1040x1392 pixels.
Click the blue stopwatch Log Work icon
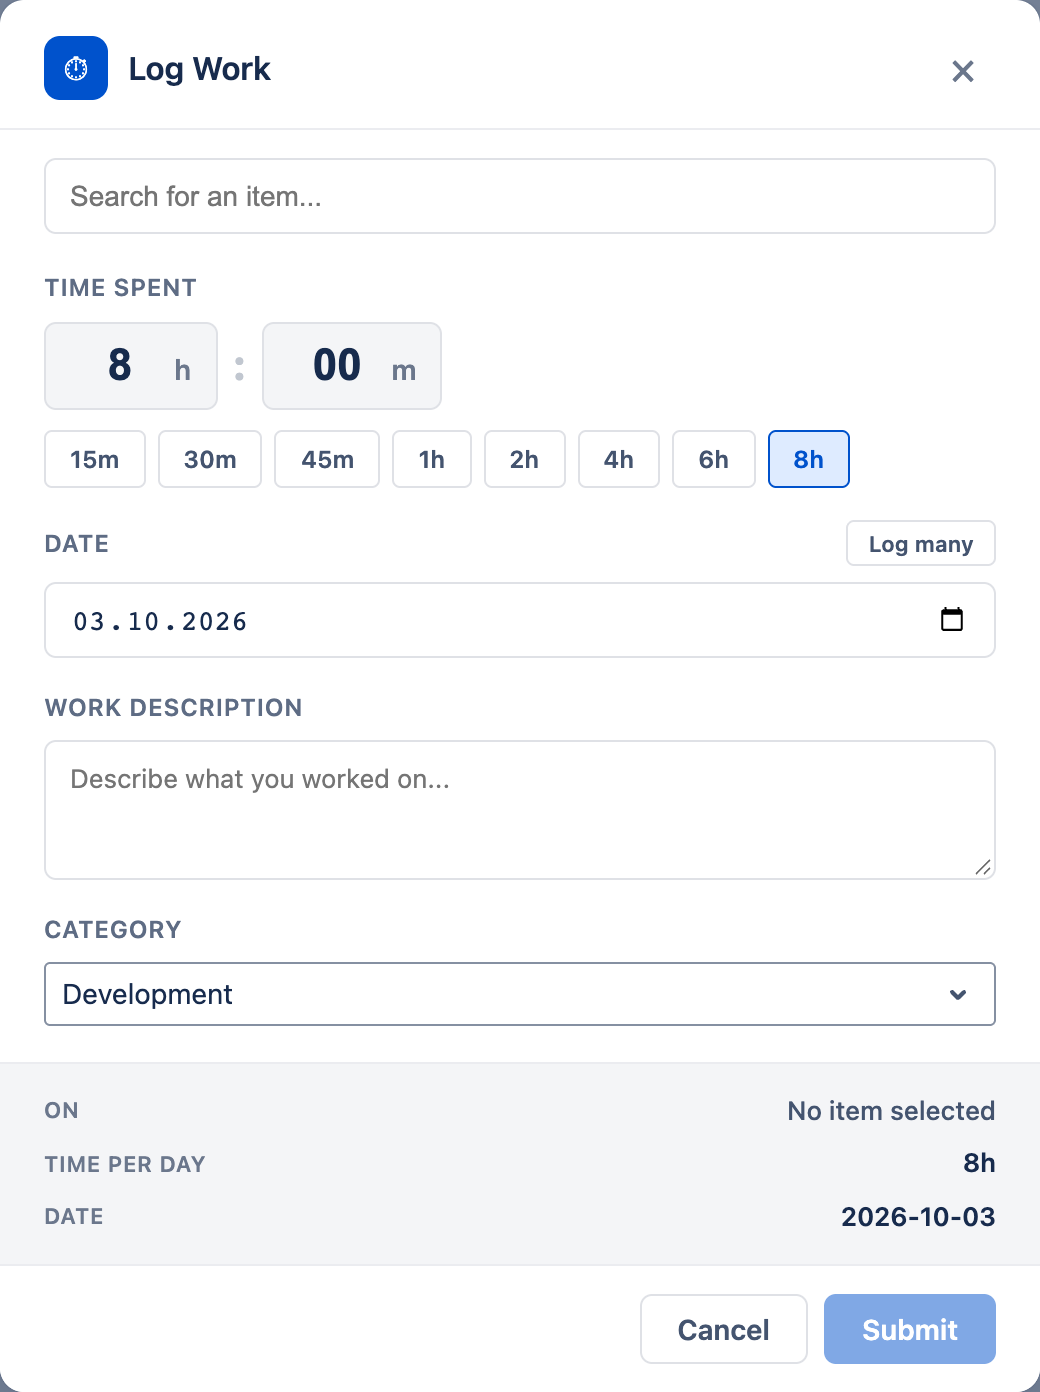(x=76, y=68)
